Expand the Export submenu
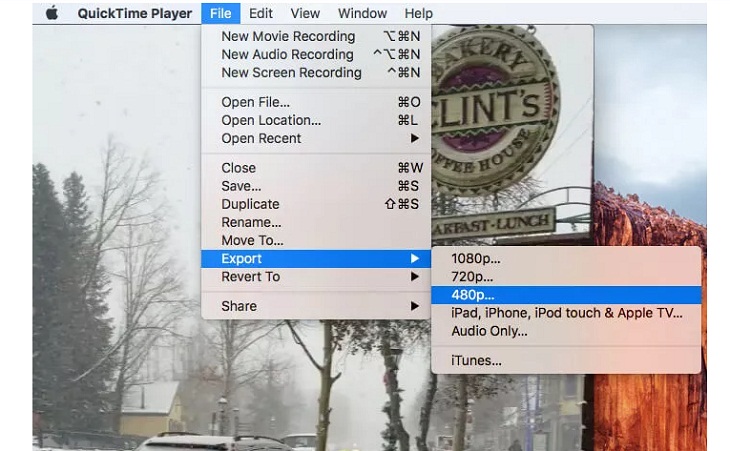This screenshot has height=451, width=730. 316,258
